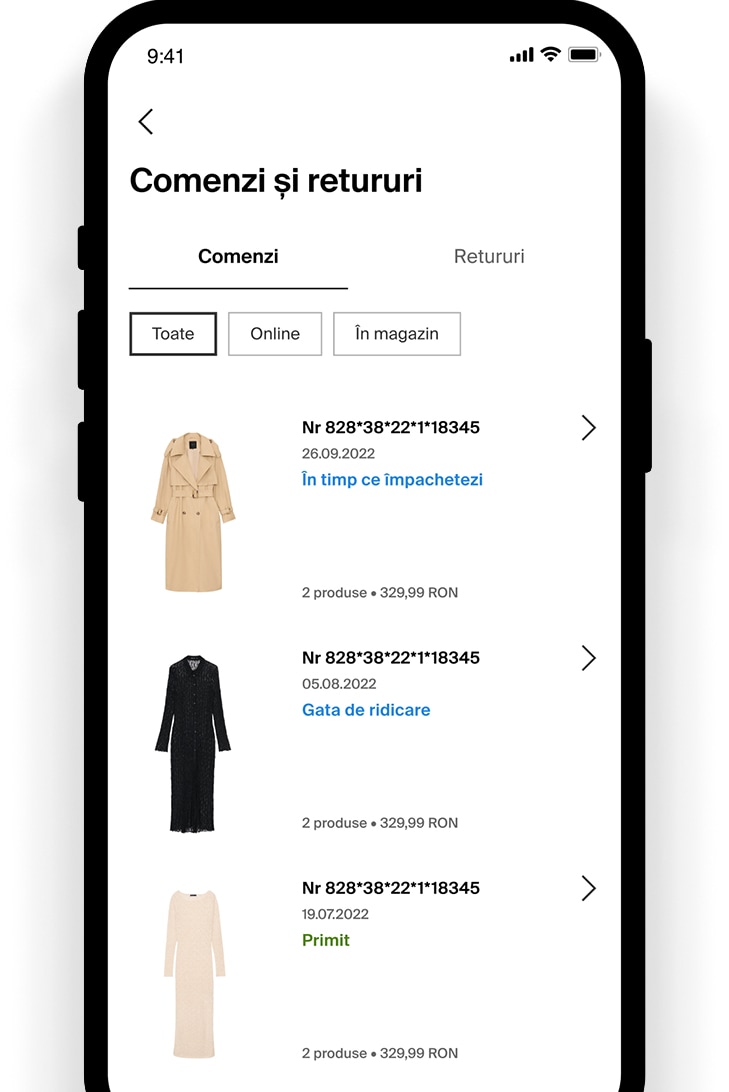Select the Toate filter

tap(173, 334)
